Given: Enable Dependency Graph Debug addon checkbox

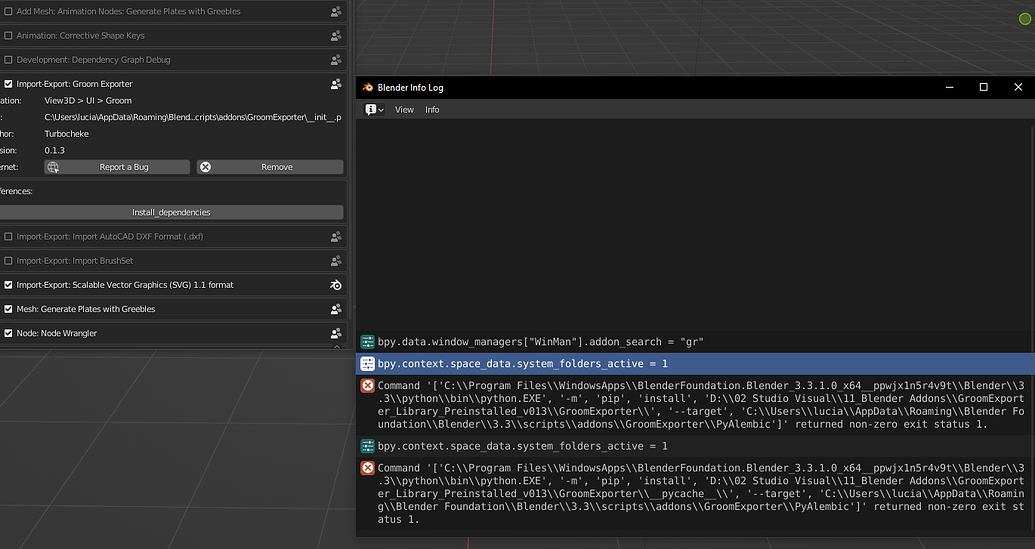Looking at the screenshot, I should (x=8, y=60).
